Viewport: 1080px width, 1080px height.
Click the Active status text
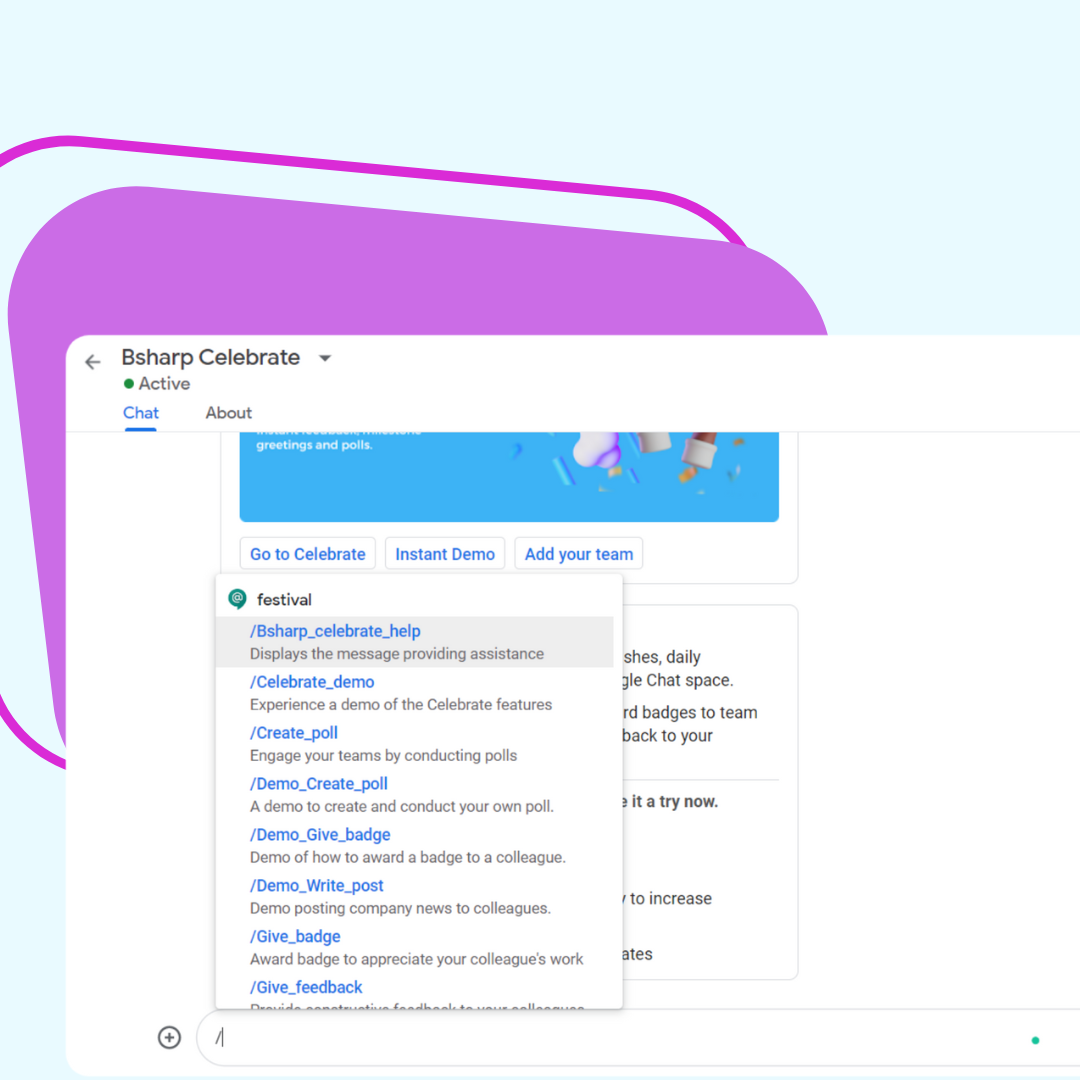point(164,384)
